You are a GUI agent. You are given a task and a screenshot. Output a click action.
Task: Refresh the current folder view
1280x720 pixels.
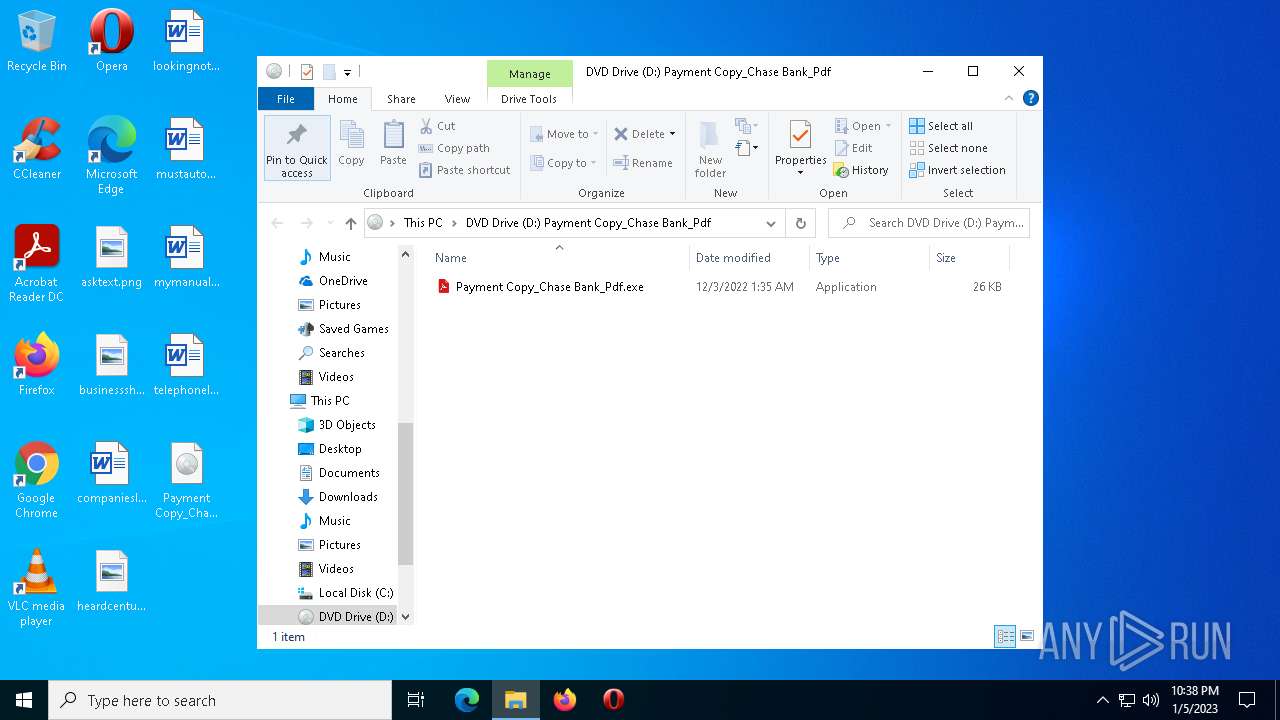[x=800, y=223]
